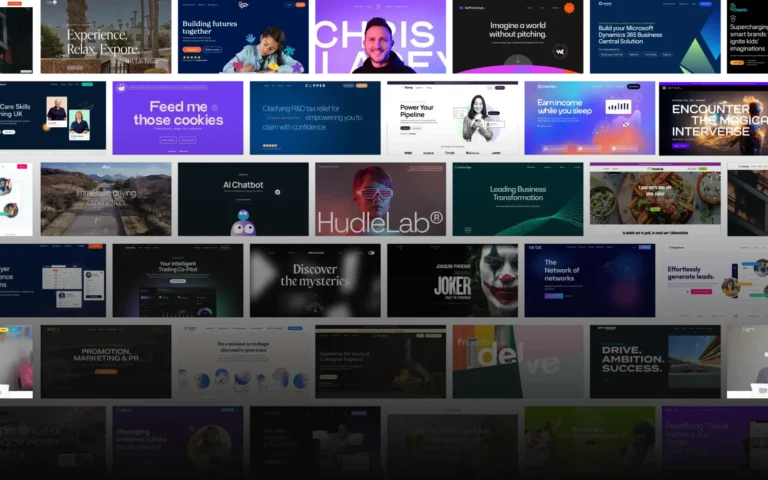
Task: Select the 'Feed me those cookies' thumbnail
Action: click(x=178, y=118)
